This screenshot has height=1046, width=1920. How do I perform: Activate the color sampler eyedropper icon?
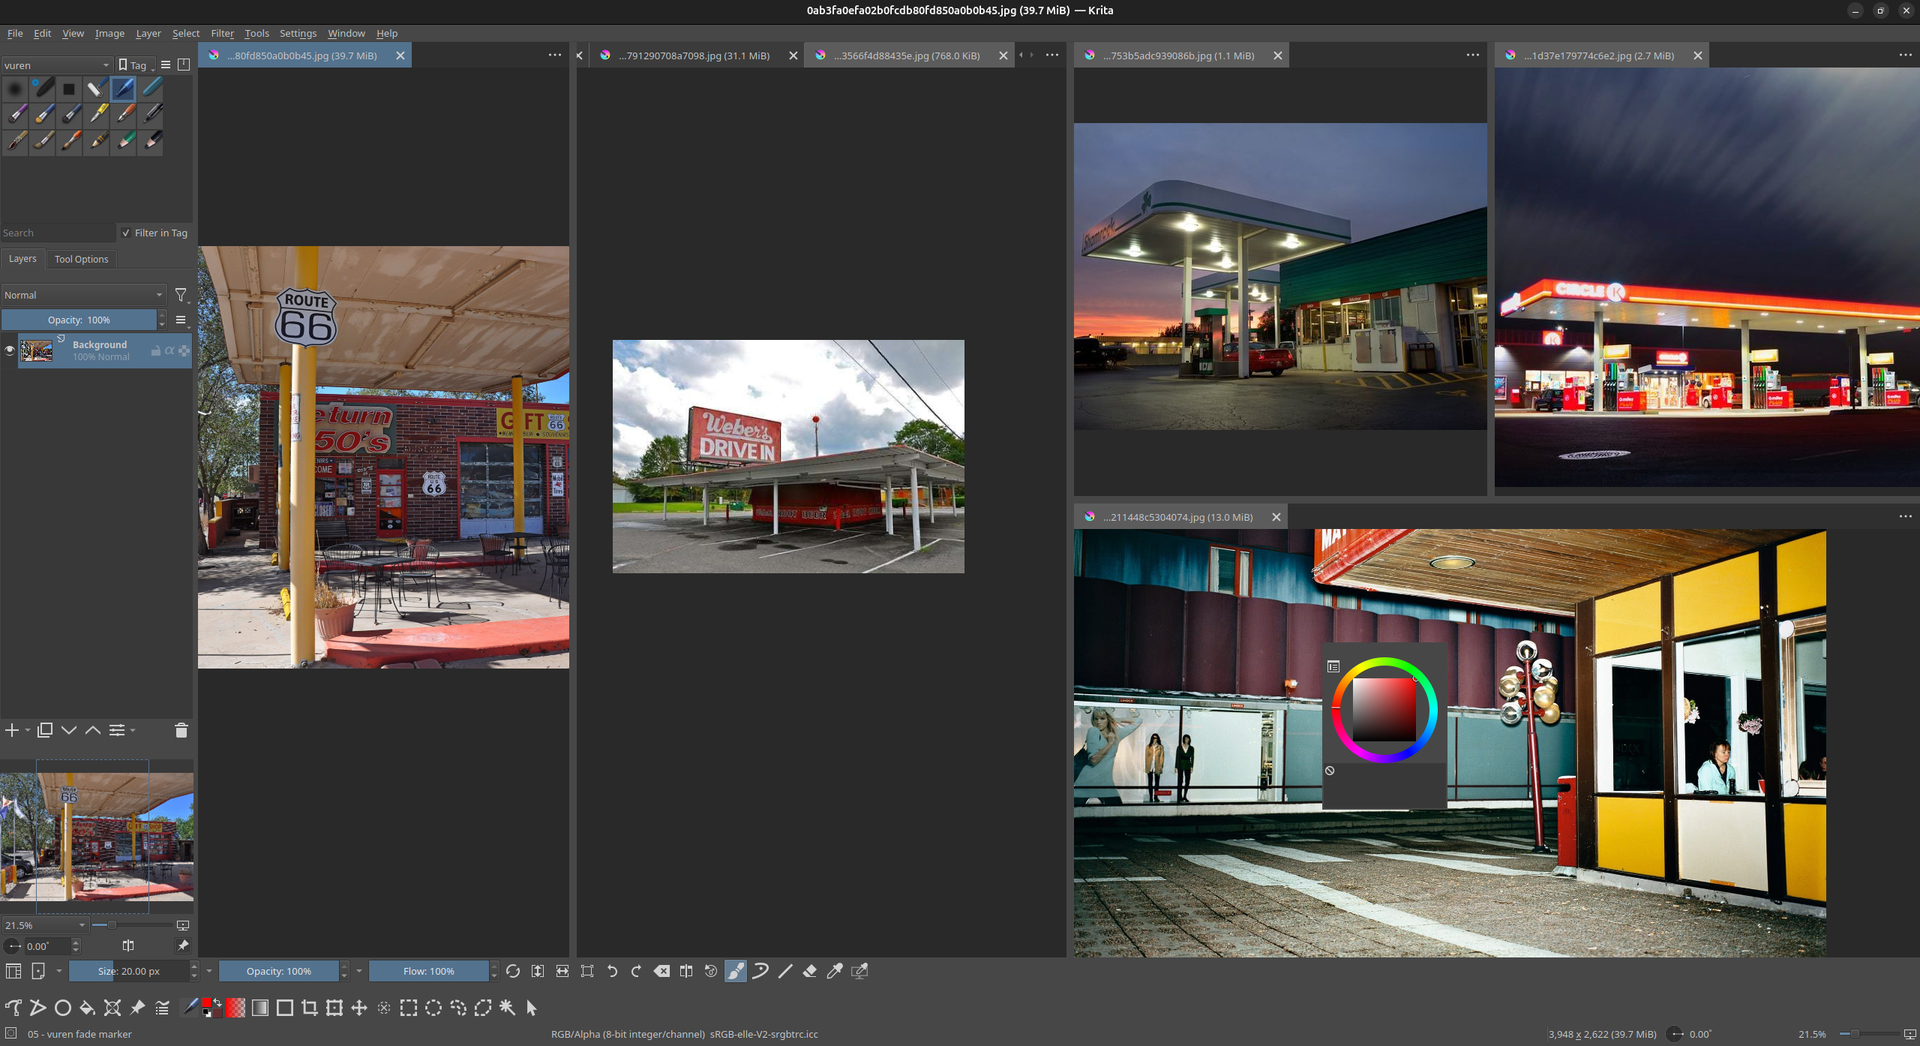pyautogui.click(x=834, y=971)
